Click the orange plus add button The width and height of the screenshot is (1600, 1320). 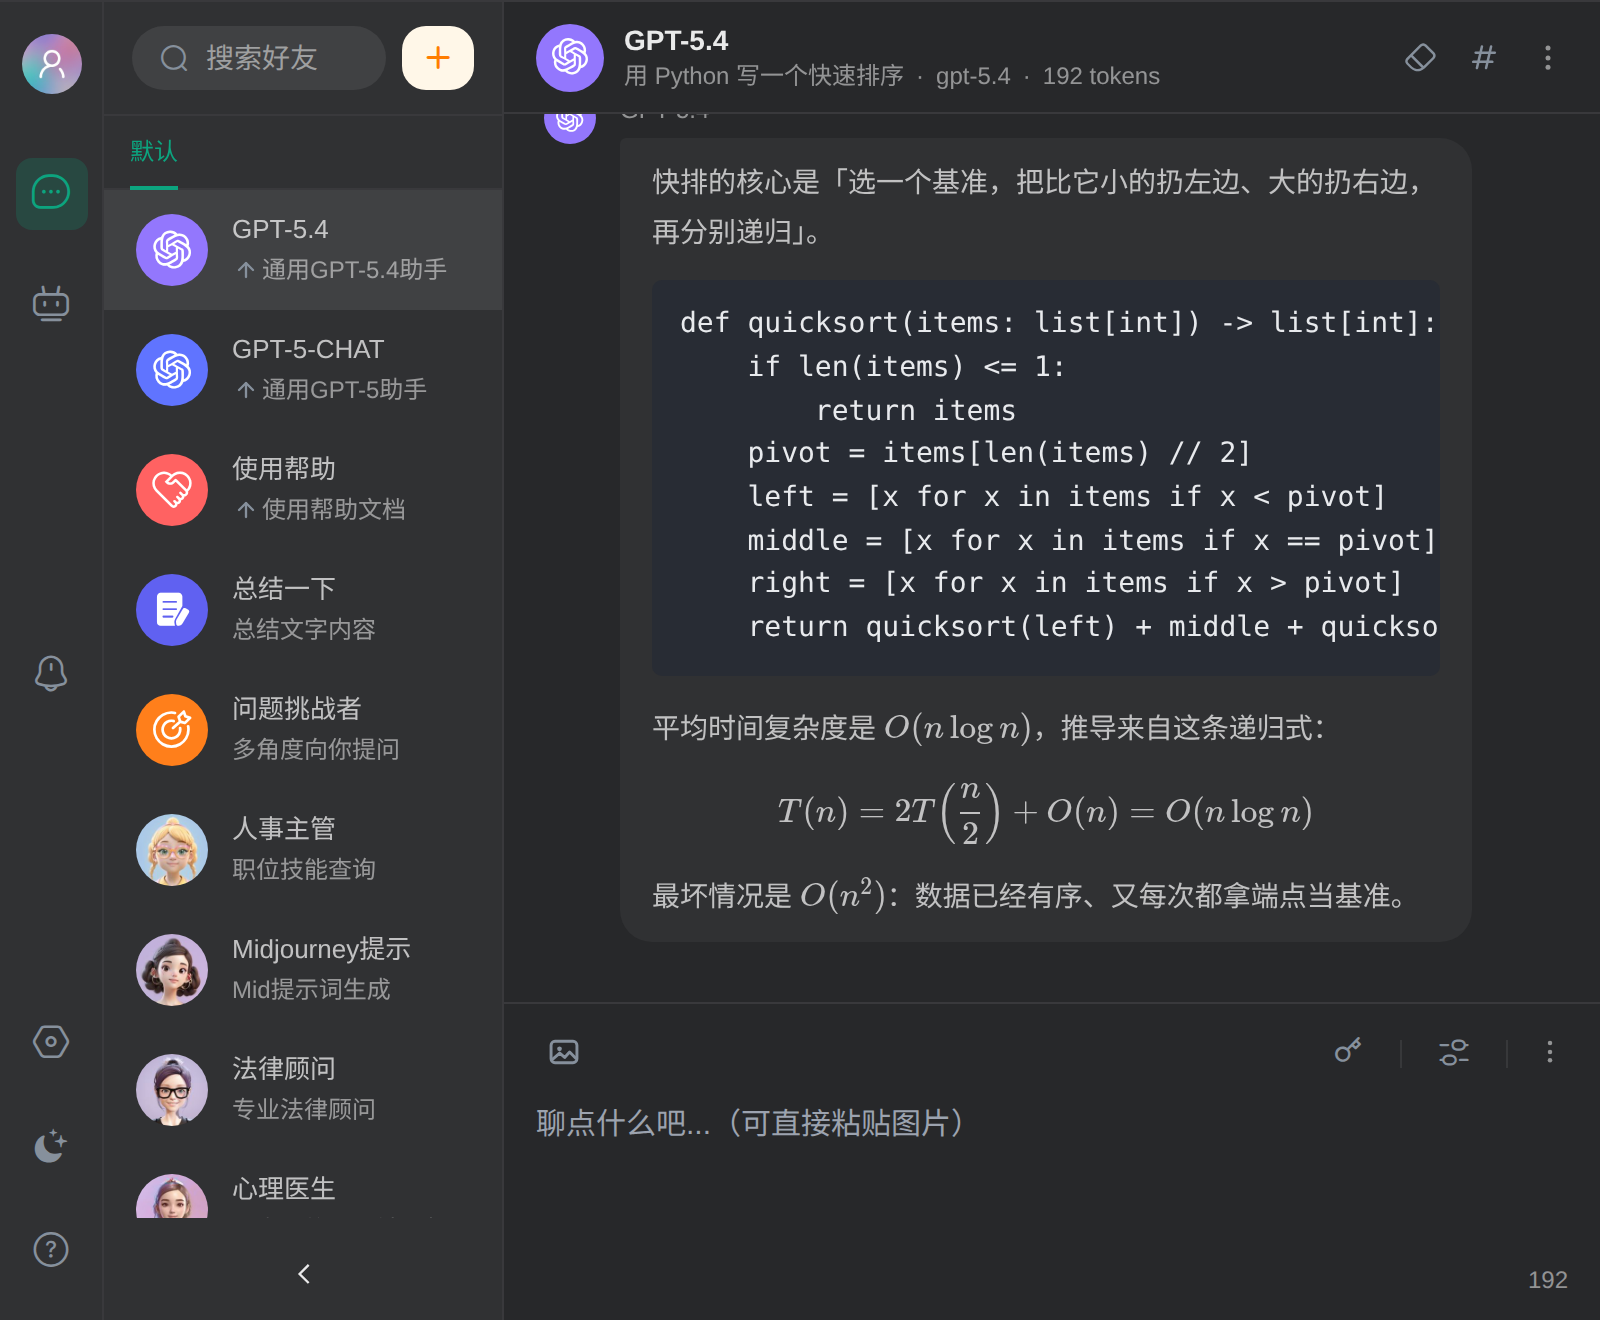click(438, 58)
